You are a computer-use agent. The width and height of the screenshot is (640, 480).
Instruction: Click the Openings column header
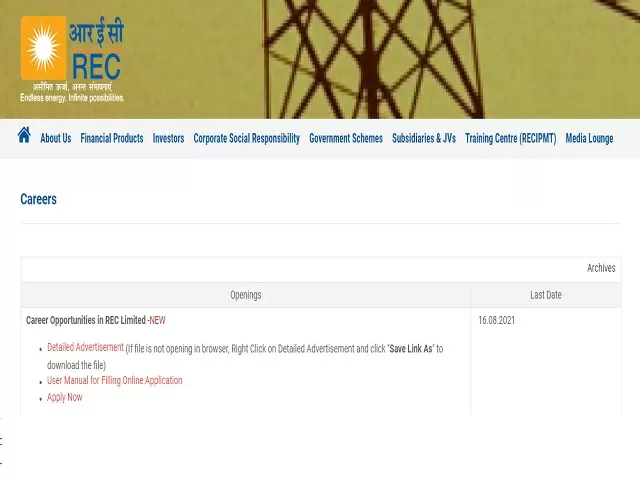pos(246,295)
